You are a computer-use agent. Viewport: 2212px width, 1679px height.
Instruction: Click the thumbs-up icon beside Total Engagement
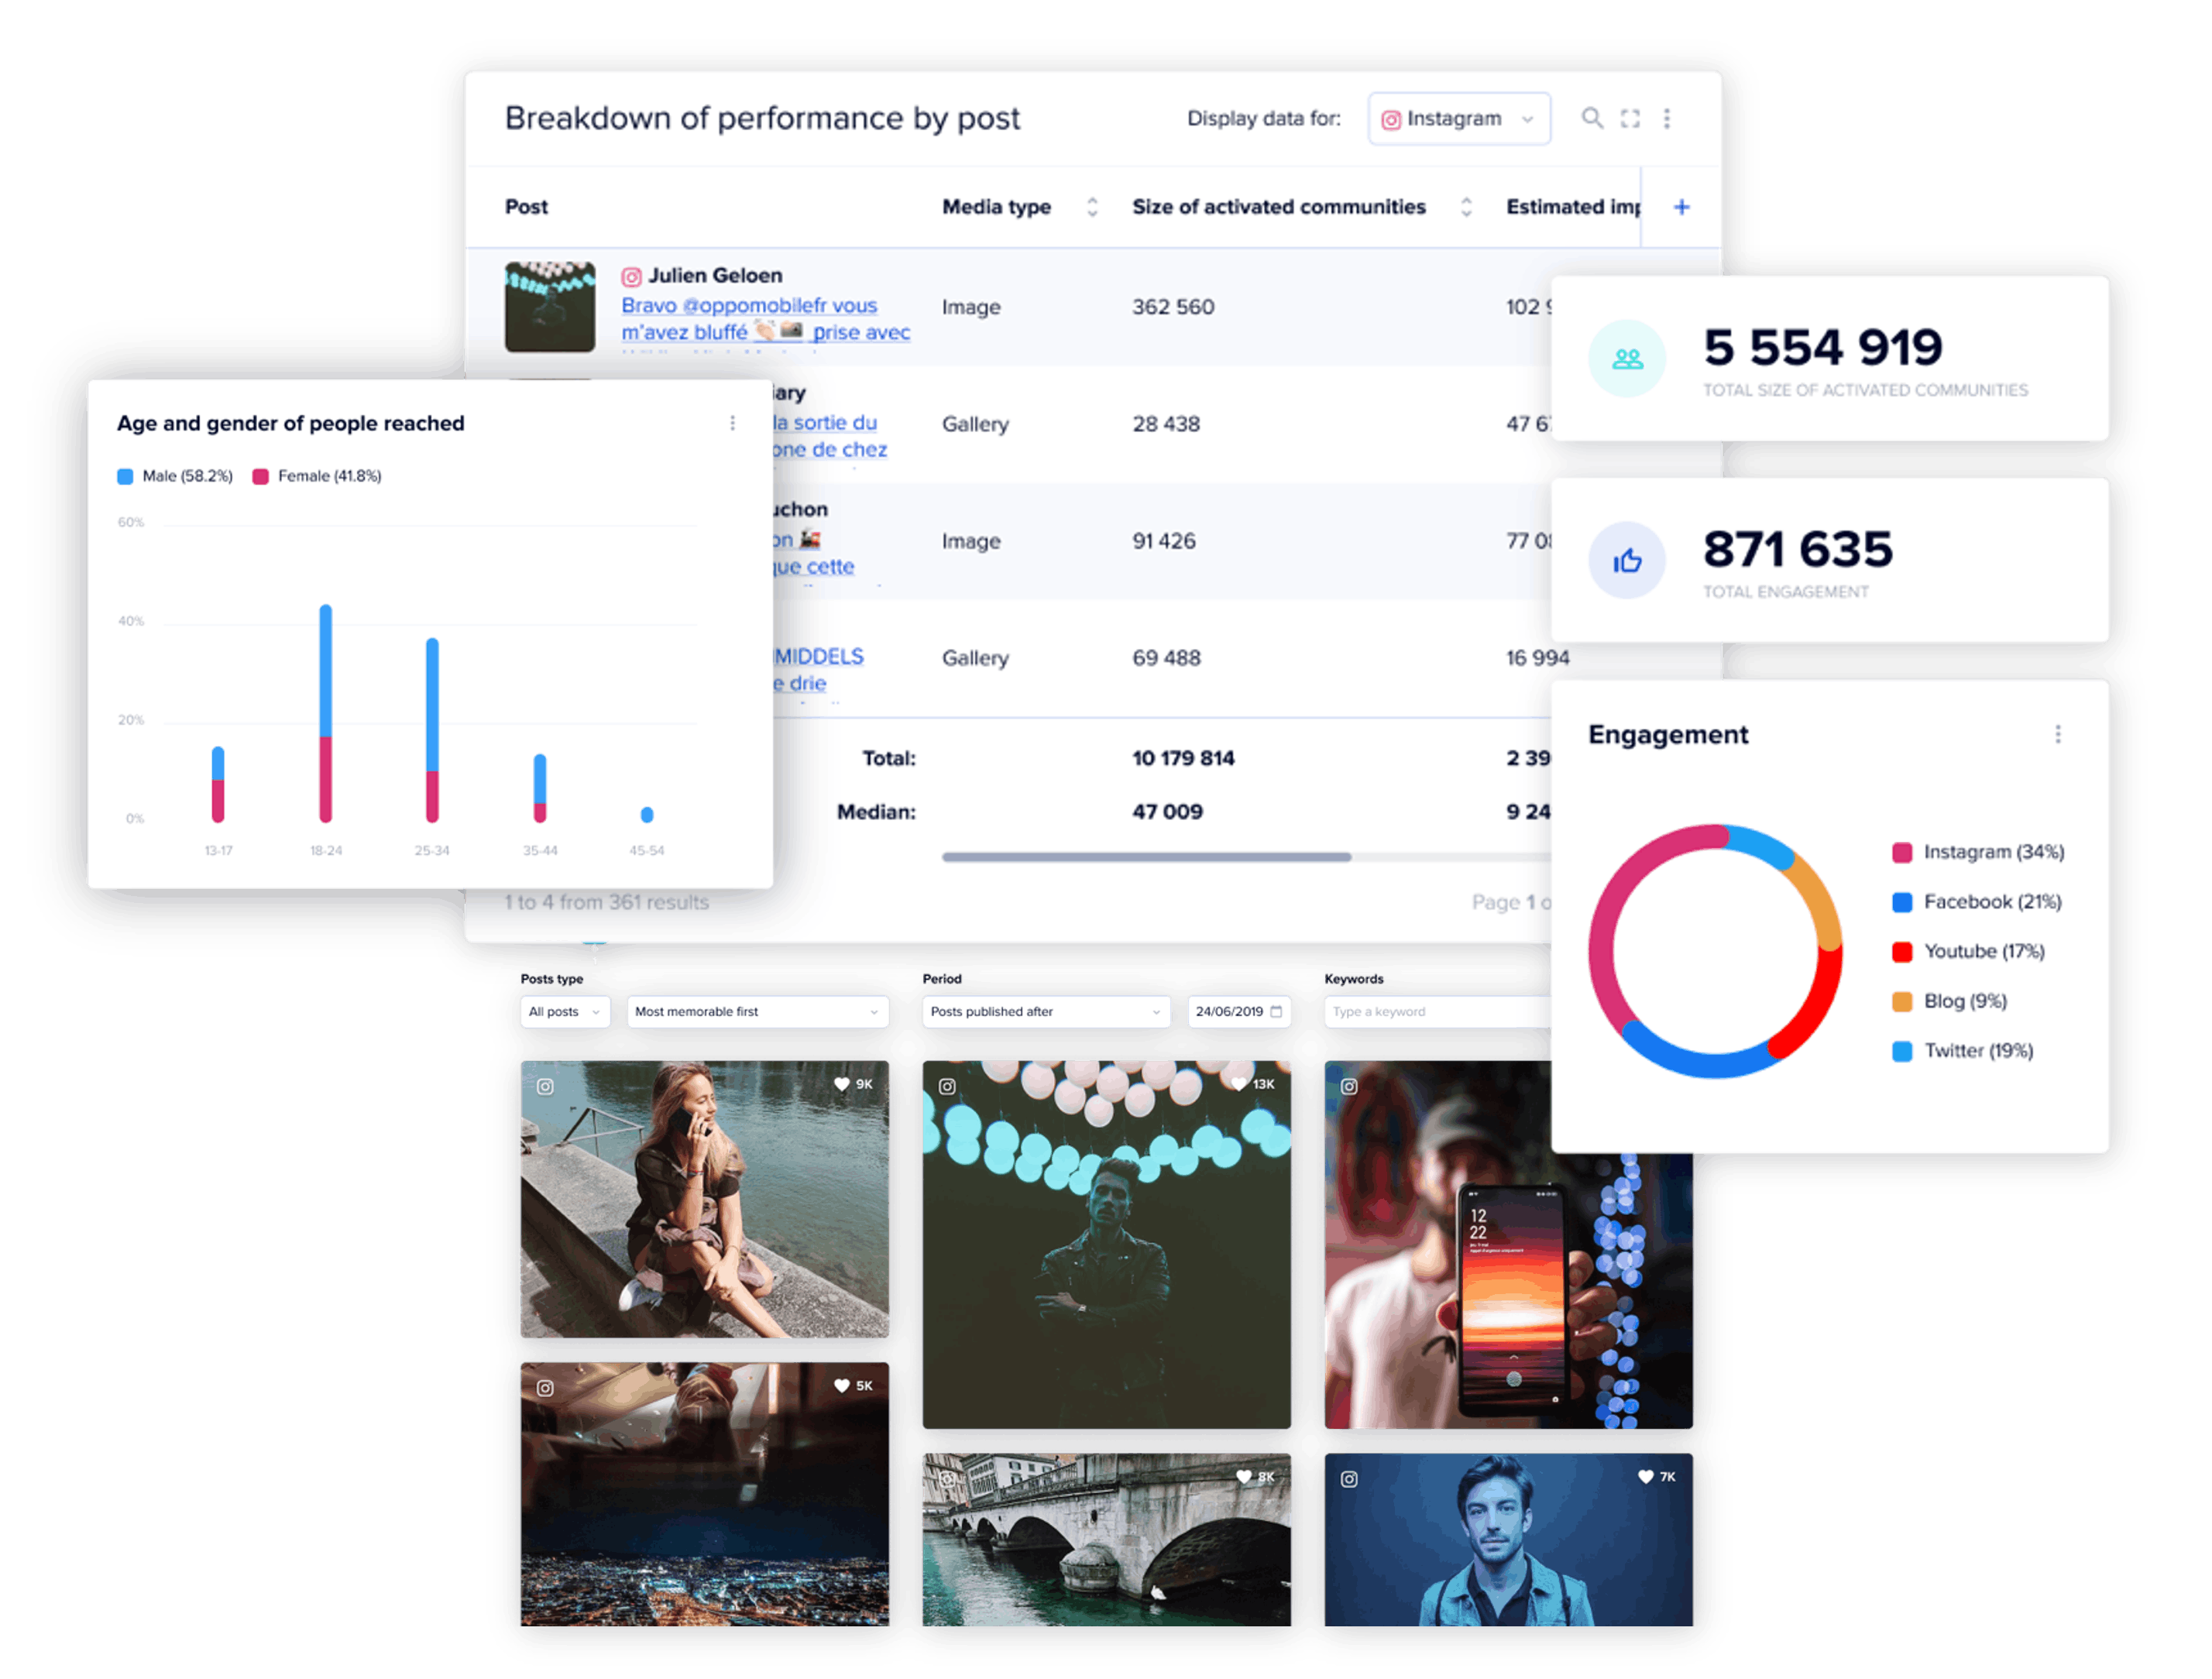1627,561
